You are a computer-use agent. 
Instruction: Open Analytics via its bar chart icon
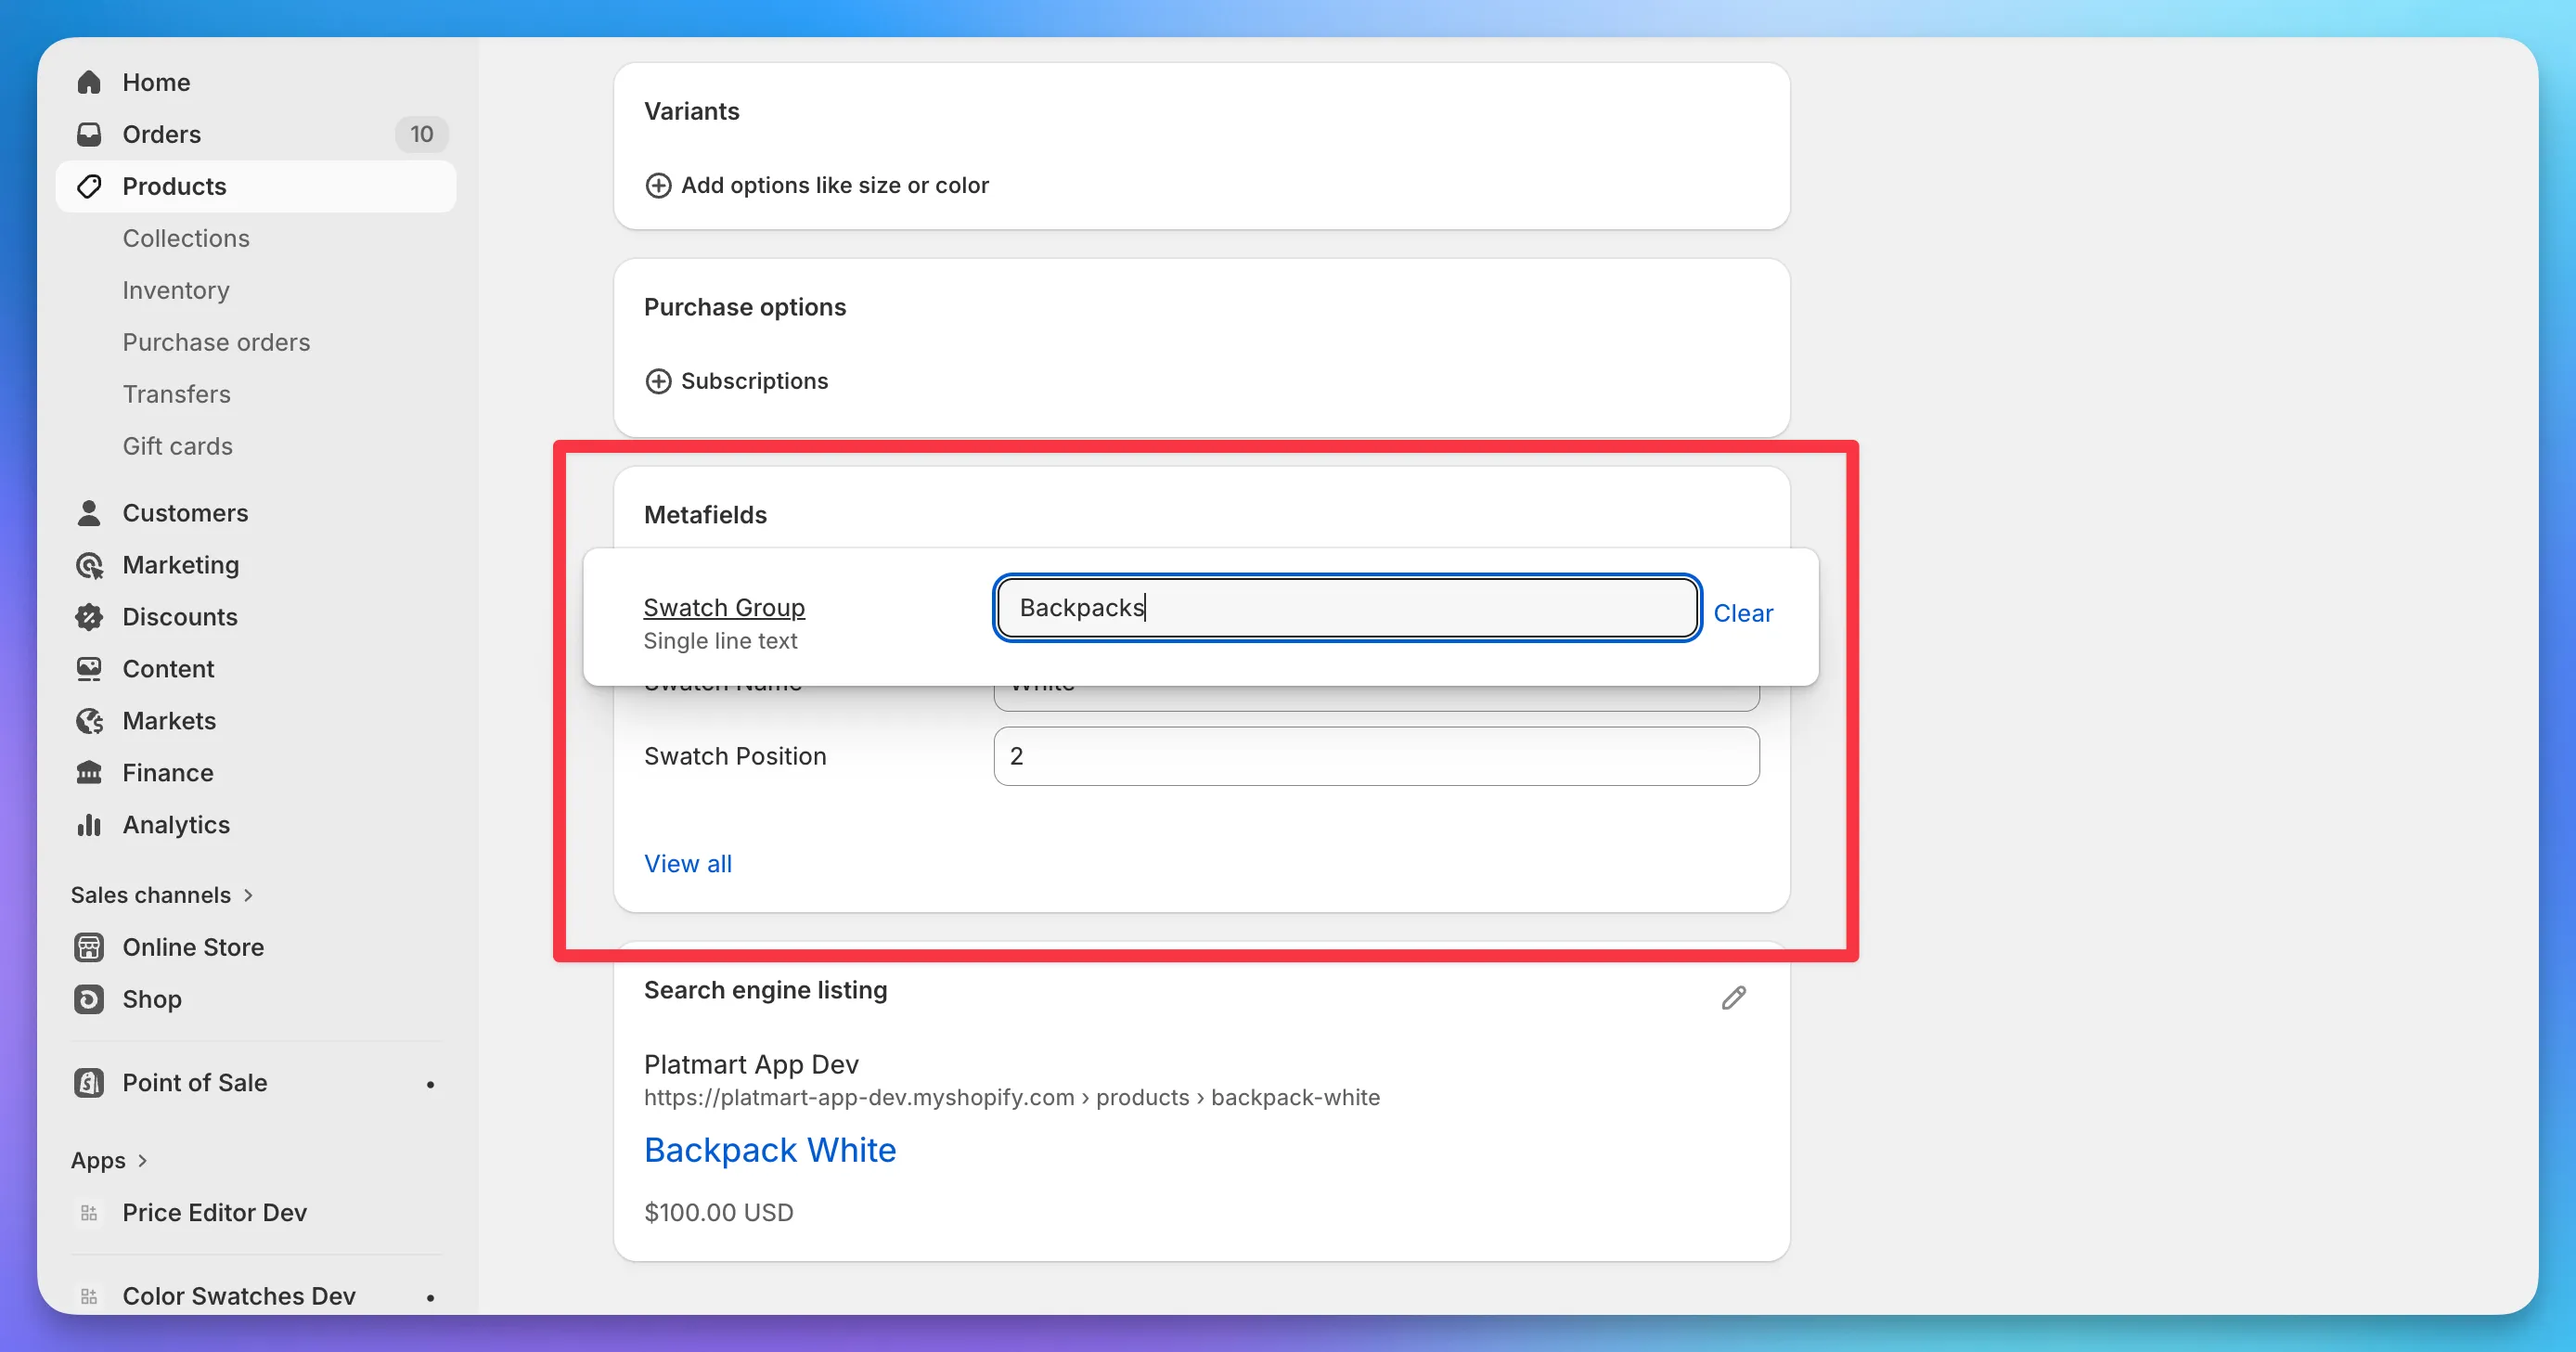point(89,825)
